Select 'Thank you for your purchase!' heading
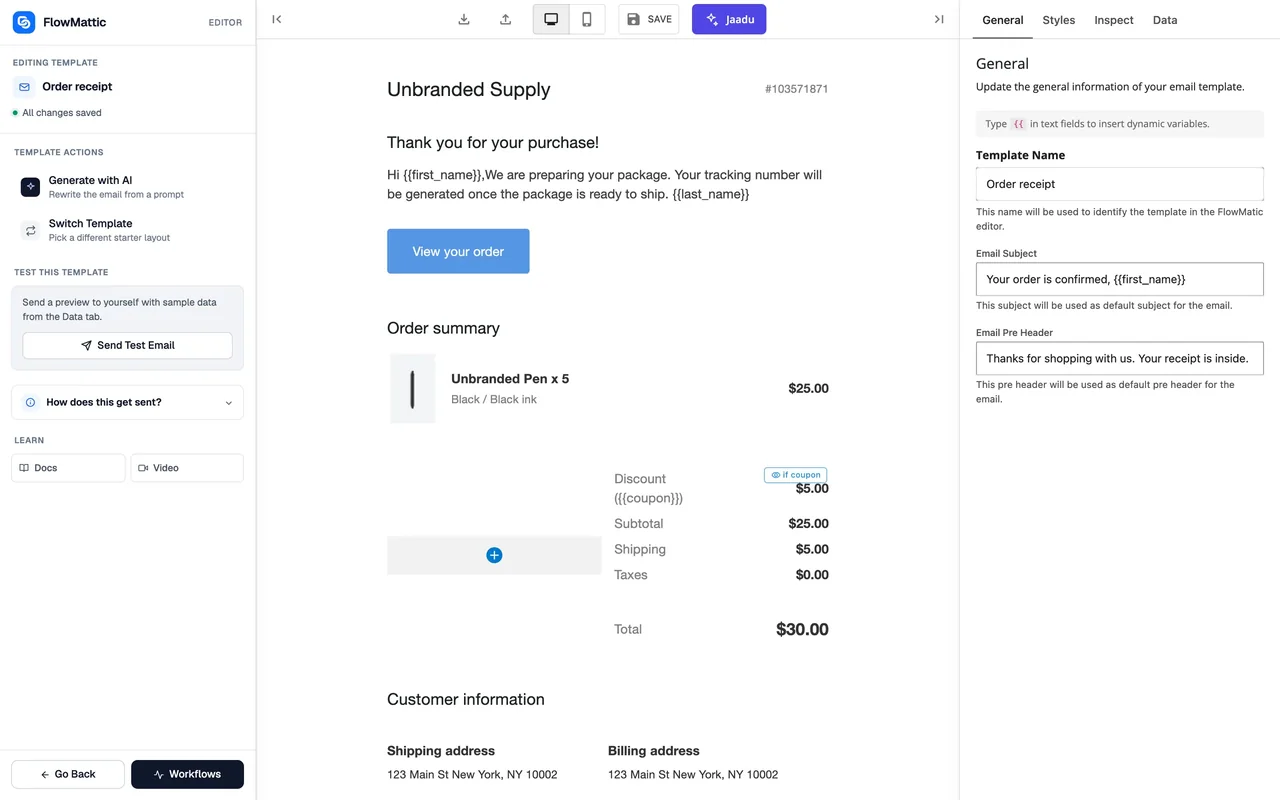The height and width of the screenshot is (800, 1280). pos(493,143)
